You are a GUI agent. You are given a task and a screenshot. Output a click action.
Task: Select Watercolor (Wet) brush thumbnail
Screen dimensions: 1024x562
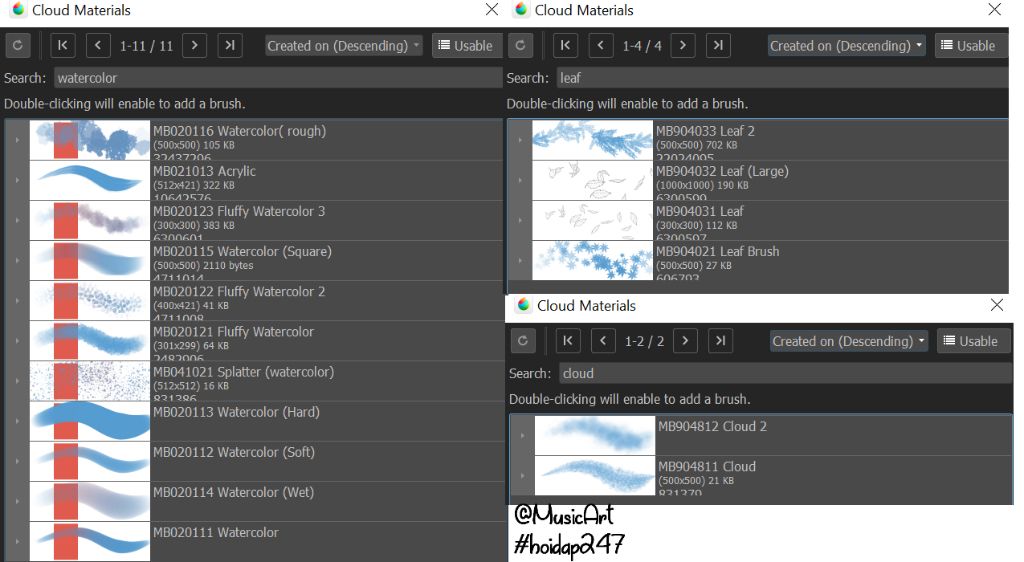[x=89, y=501]
